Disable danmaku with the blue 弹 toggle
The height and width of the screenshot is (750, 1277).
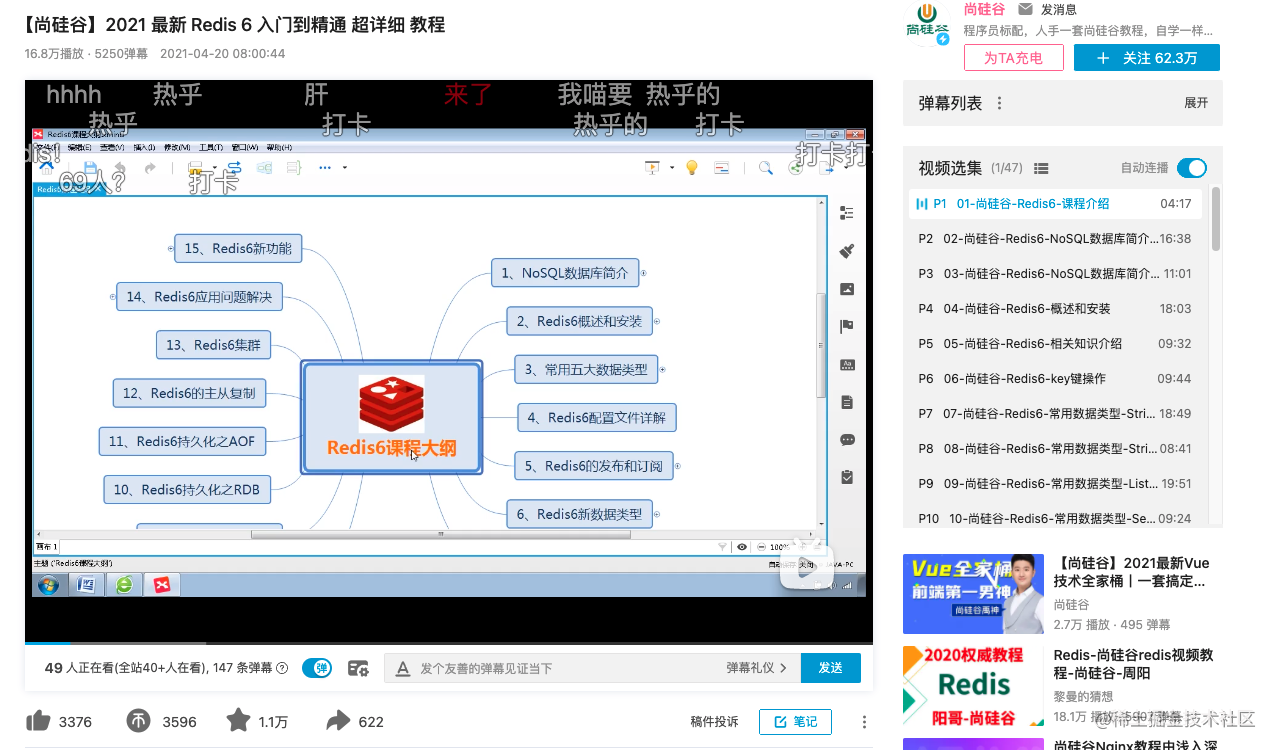pyautogui.click(x=317, y=667)
